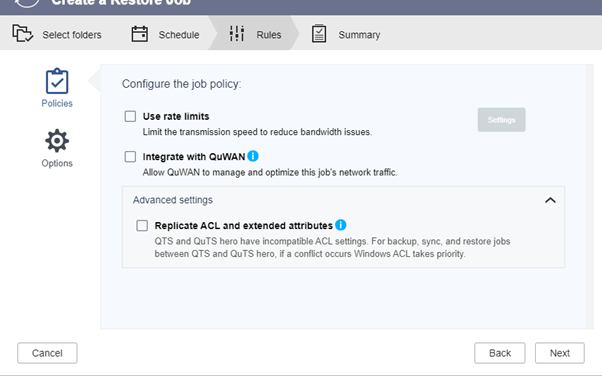Switch to the Schedule step label

coord(179,35)
